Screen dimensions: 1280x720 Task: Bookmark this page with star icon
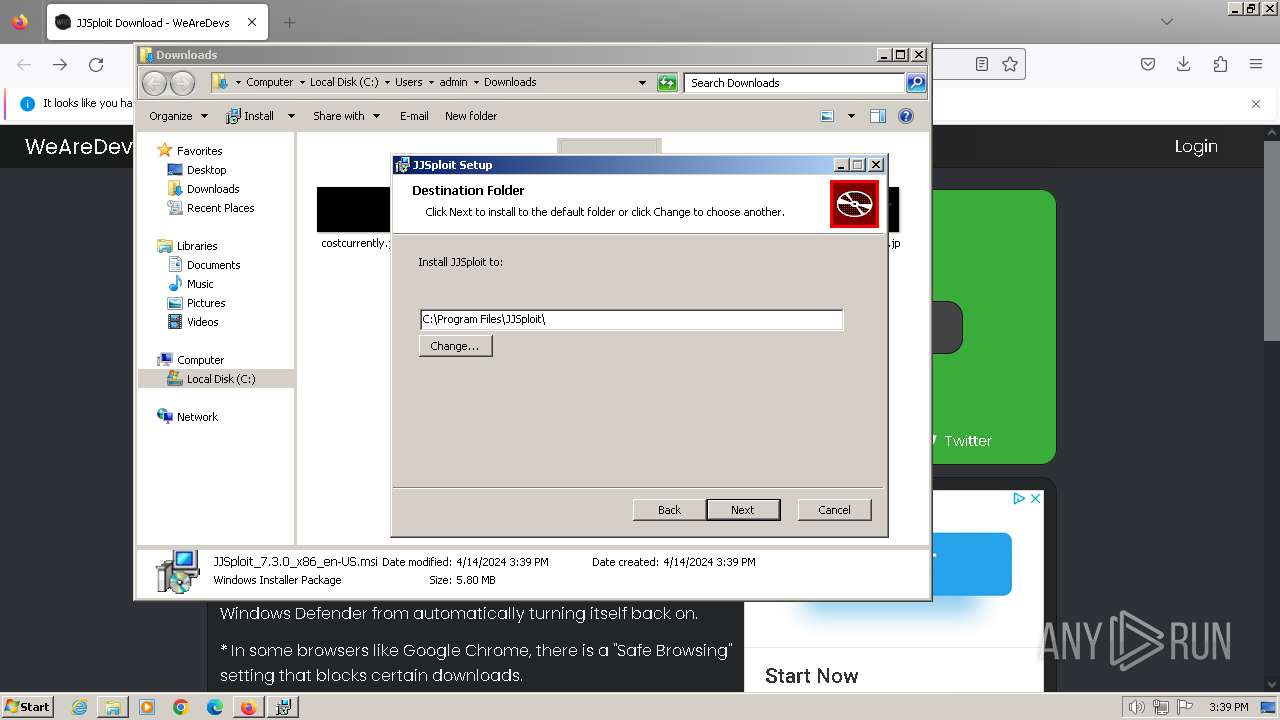point(1010,65)
